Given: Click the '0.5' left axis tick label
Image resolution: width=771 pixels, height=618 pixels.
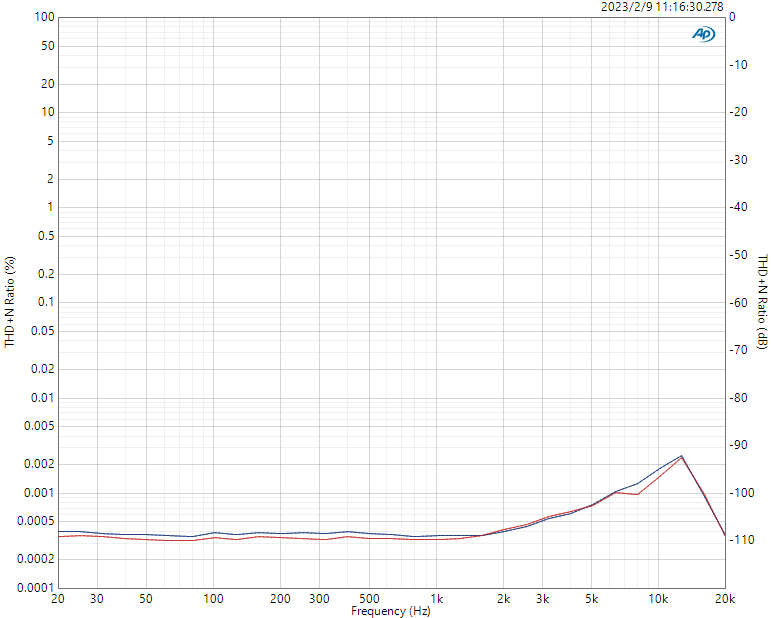Looking at the screenshot, I should tap(46, 236).
